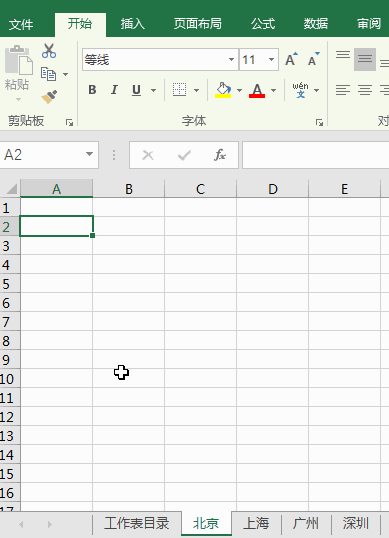Screen dimensions: 389x538
Task: Click the cancel X icon in formula bar
Action: click(148, 155)
